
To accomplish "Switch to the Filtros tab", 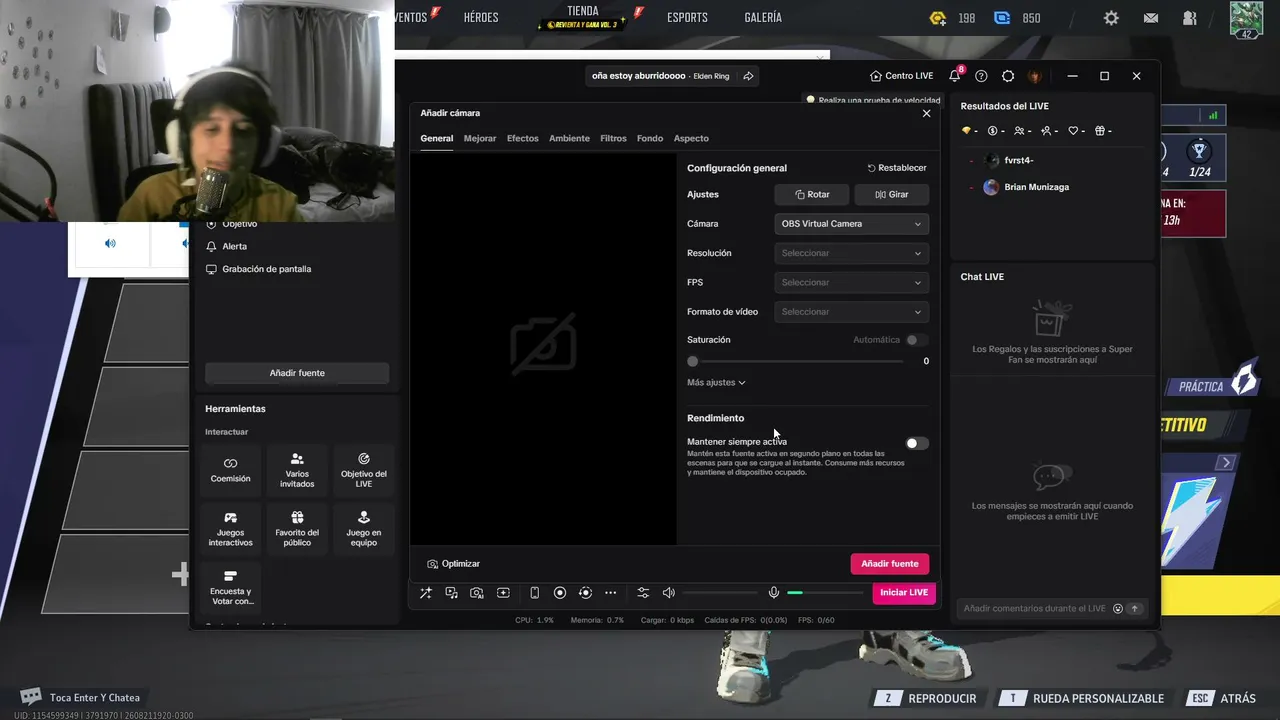I will pos(613,138).
